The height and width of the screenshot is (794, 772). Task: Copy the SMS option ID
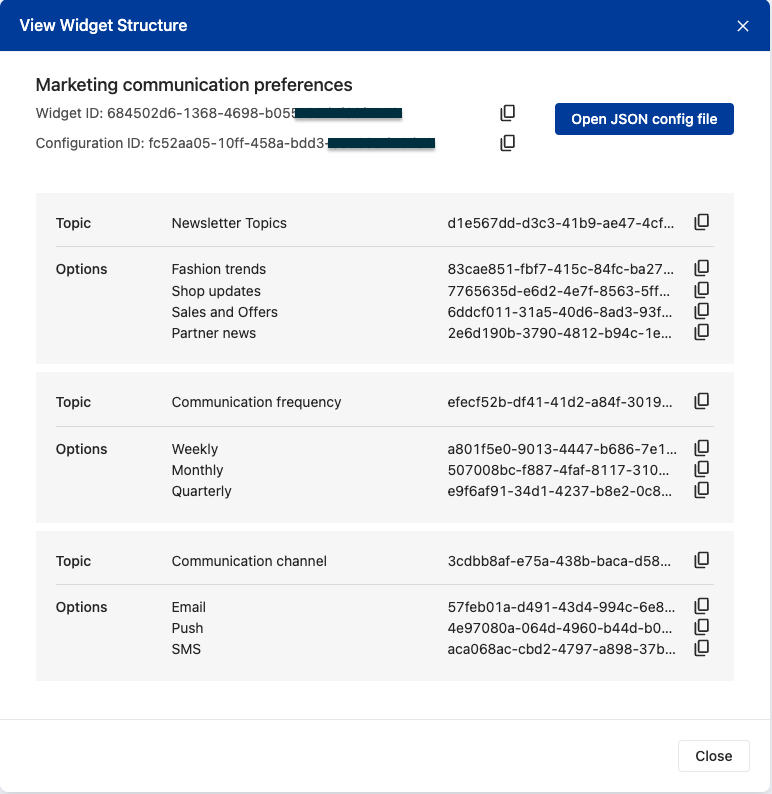point(702,648)
